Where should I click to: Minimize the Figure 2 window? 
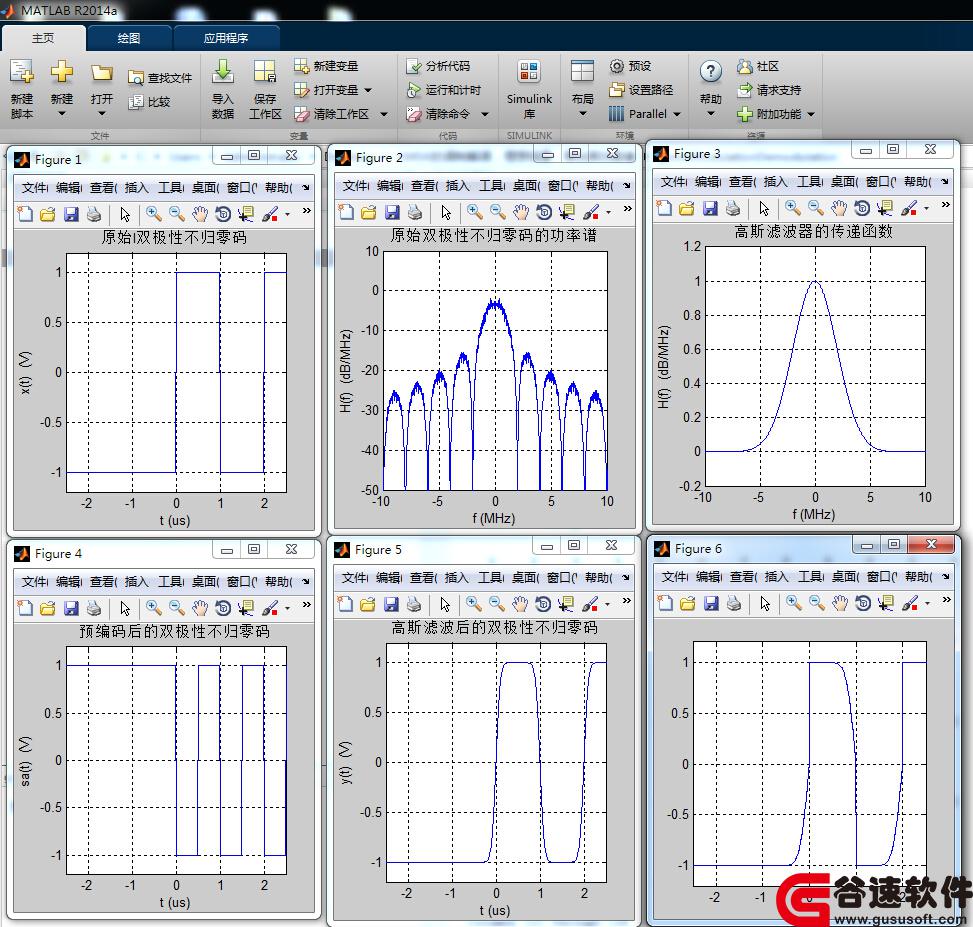(547, 154)
